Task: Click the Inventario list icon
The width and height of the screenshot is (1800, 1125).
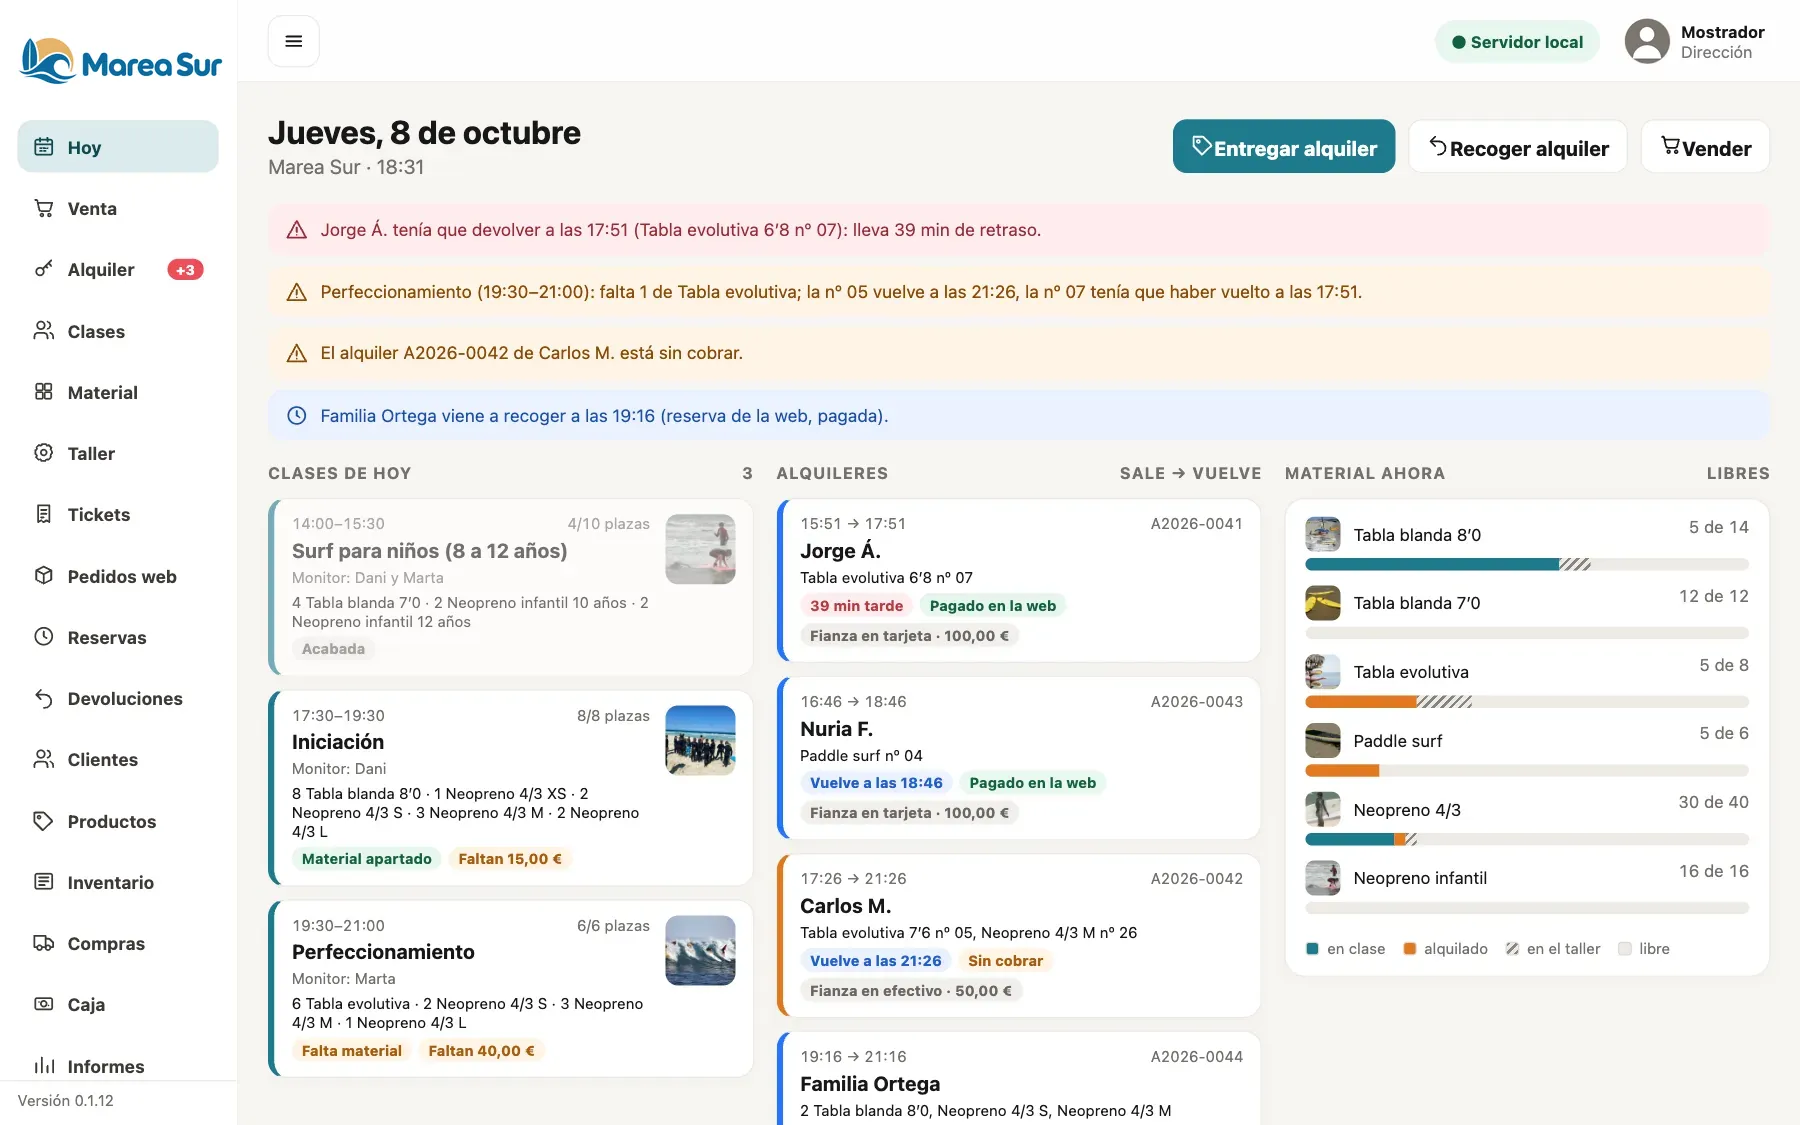Action: click(x=44, y=882)
